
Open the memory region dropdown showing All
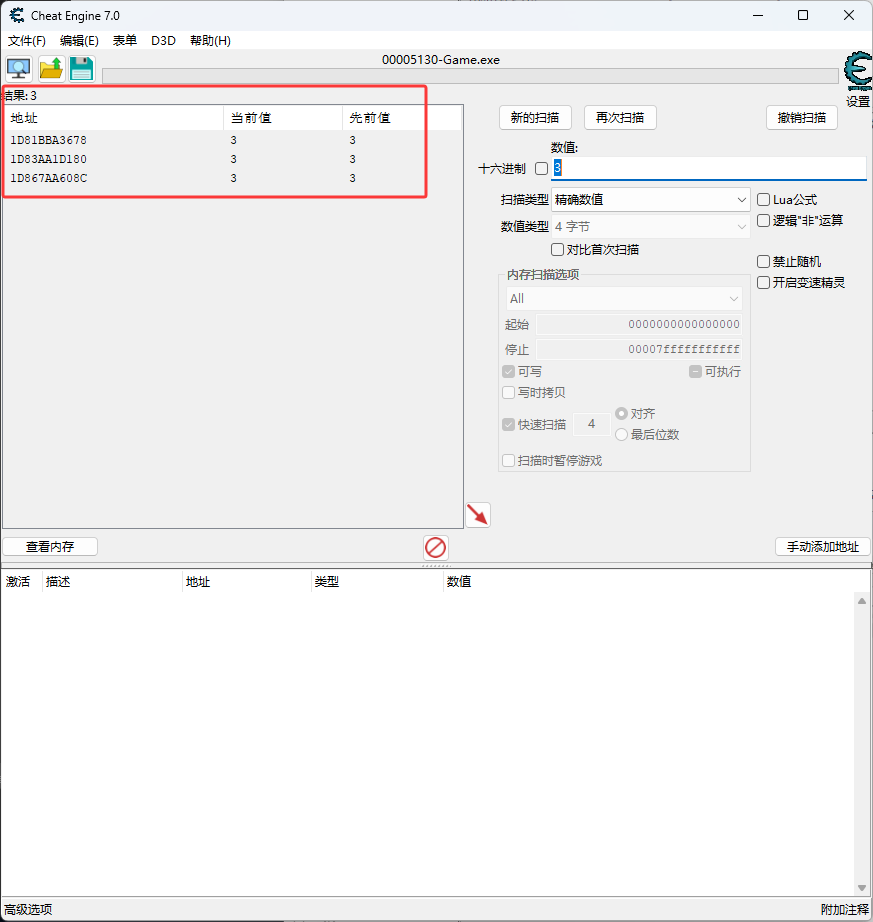[x=624, y=299]
